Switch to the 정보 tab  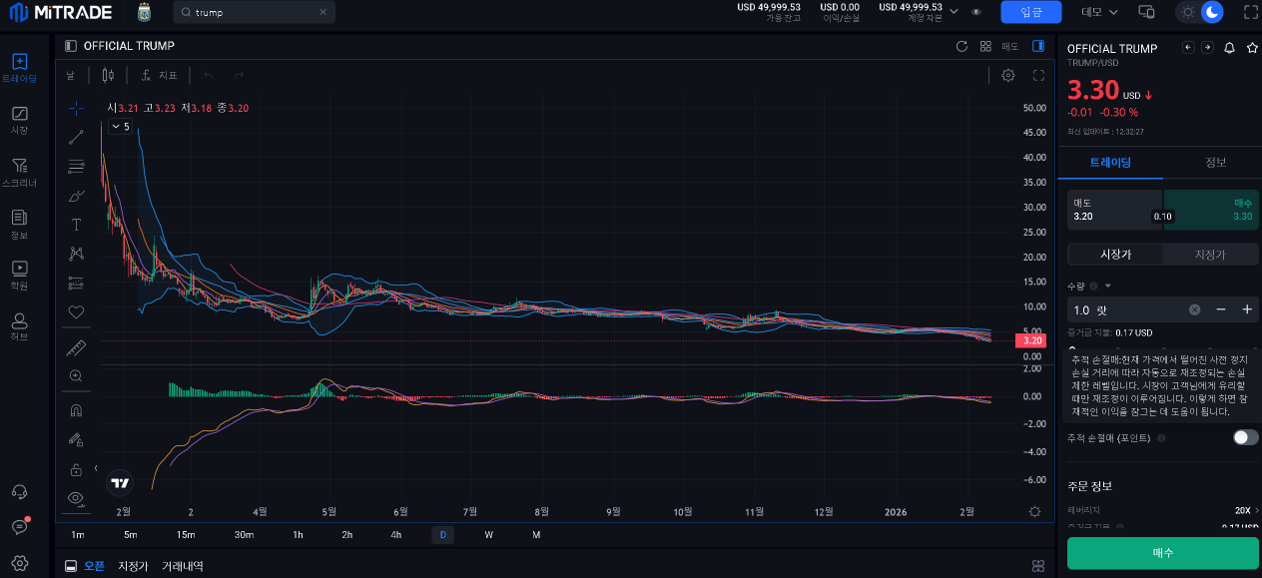tap(1215, 162)
